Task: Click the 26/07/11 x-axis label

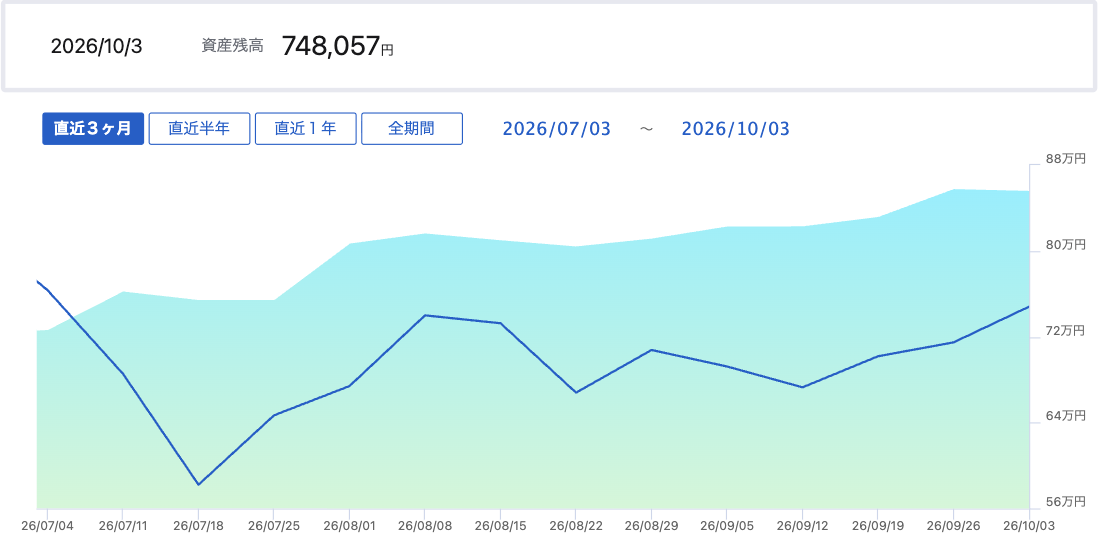Action: 123,525
